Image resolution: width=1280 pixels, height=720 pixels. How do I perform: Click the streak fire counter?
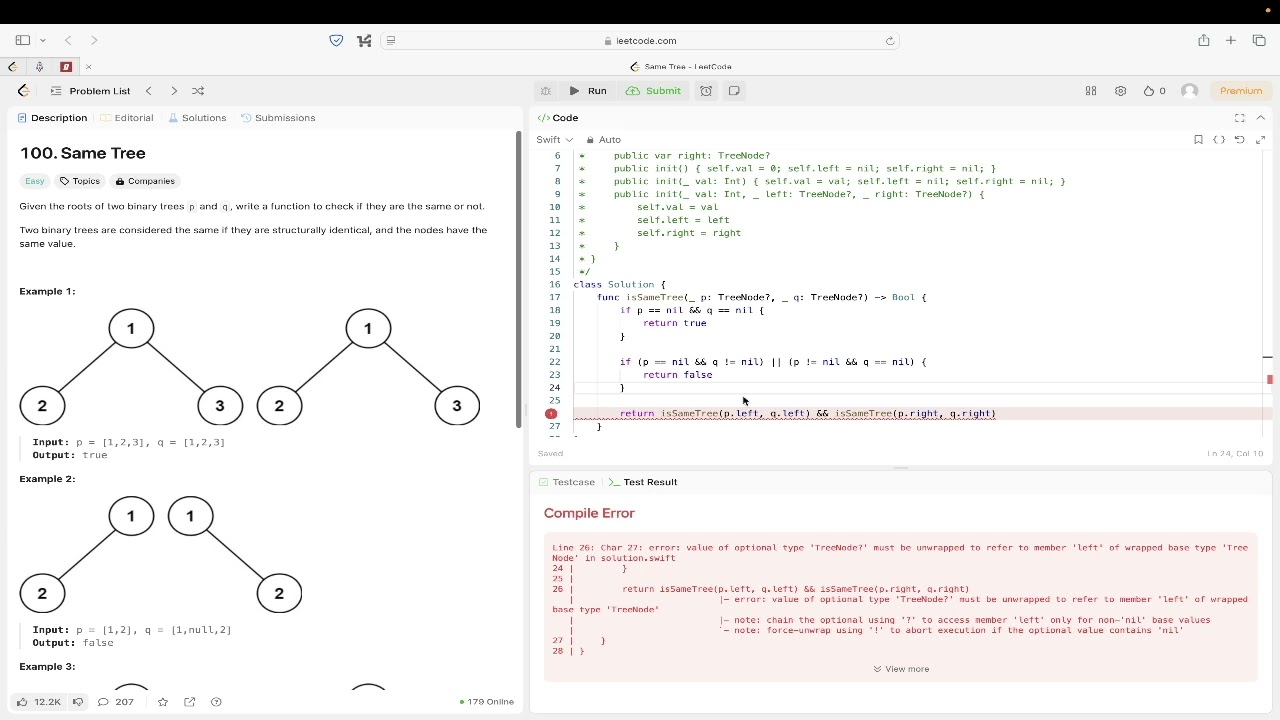coord(1155,91)
